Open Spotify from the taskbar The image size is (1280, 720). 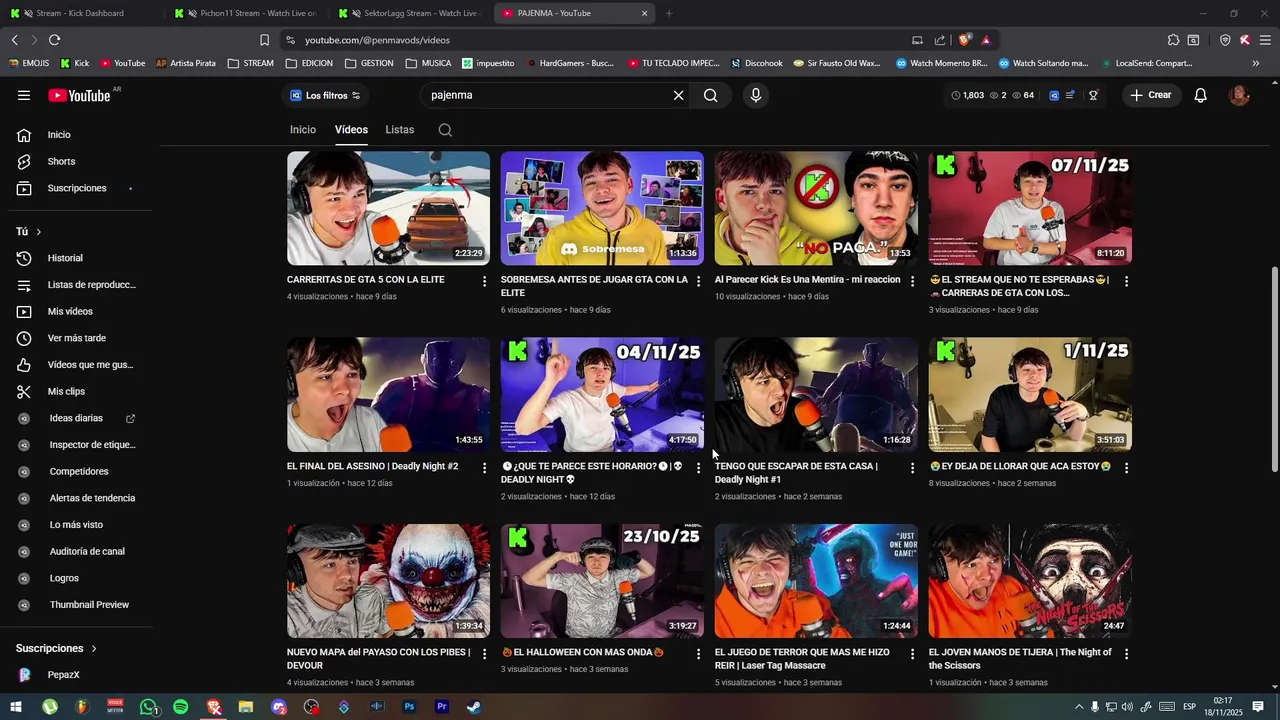pos(180,707)
